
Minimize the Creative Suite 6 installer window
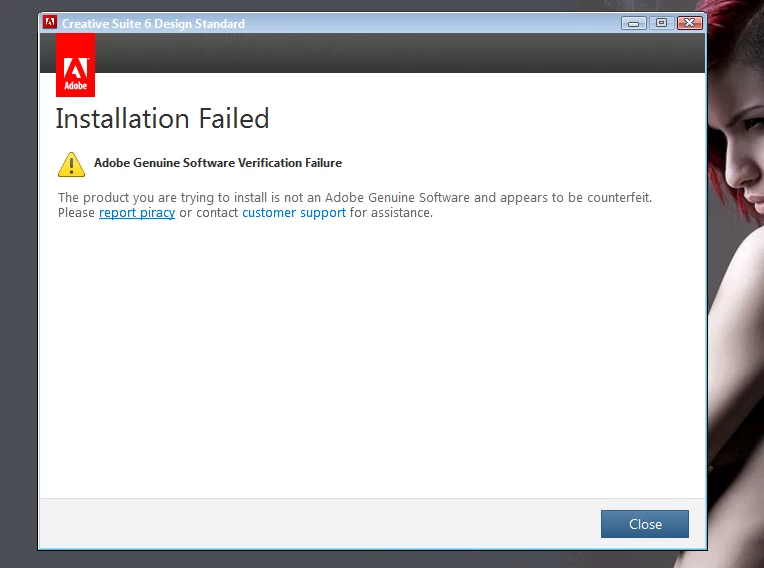(633, 23)
